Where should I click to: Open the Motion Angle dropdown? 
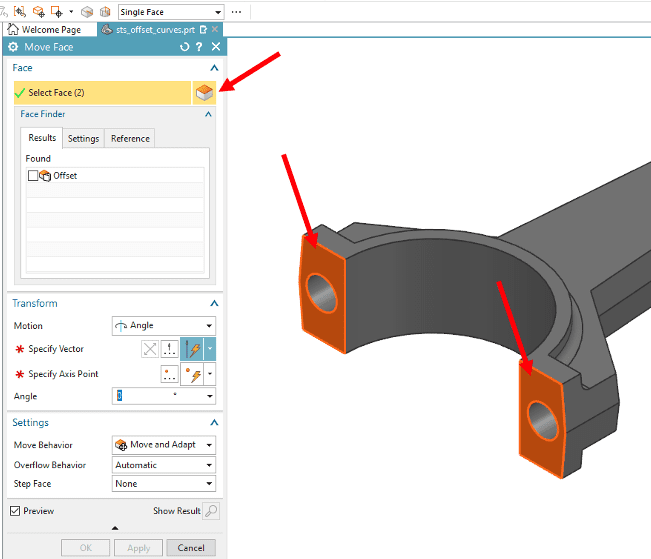tap(164, 326)
